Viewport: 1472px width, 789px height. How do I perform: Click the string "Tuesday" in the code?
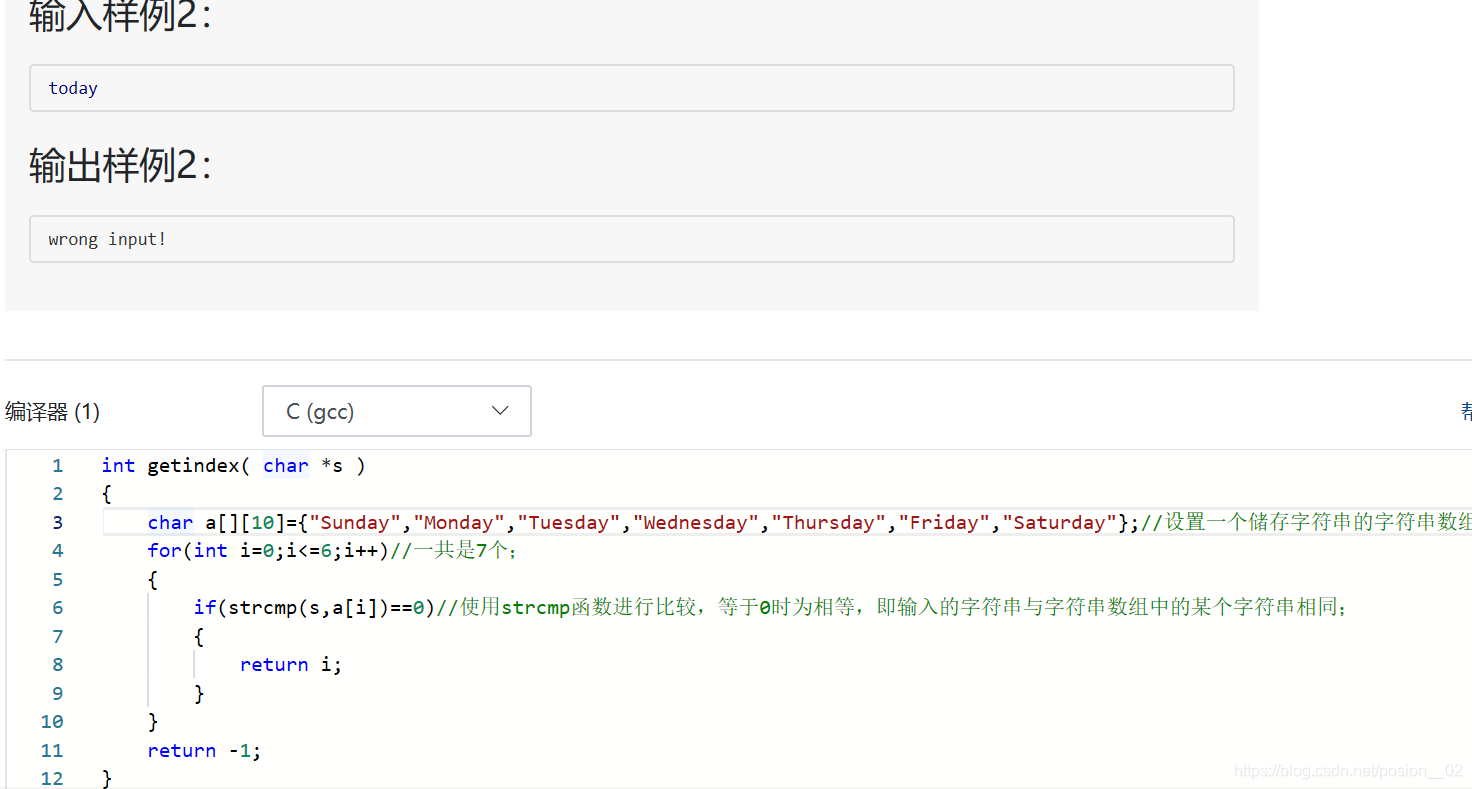569,522
